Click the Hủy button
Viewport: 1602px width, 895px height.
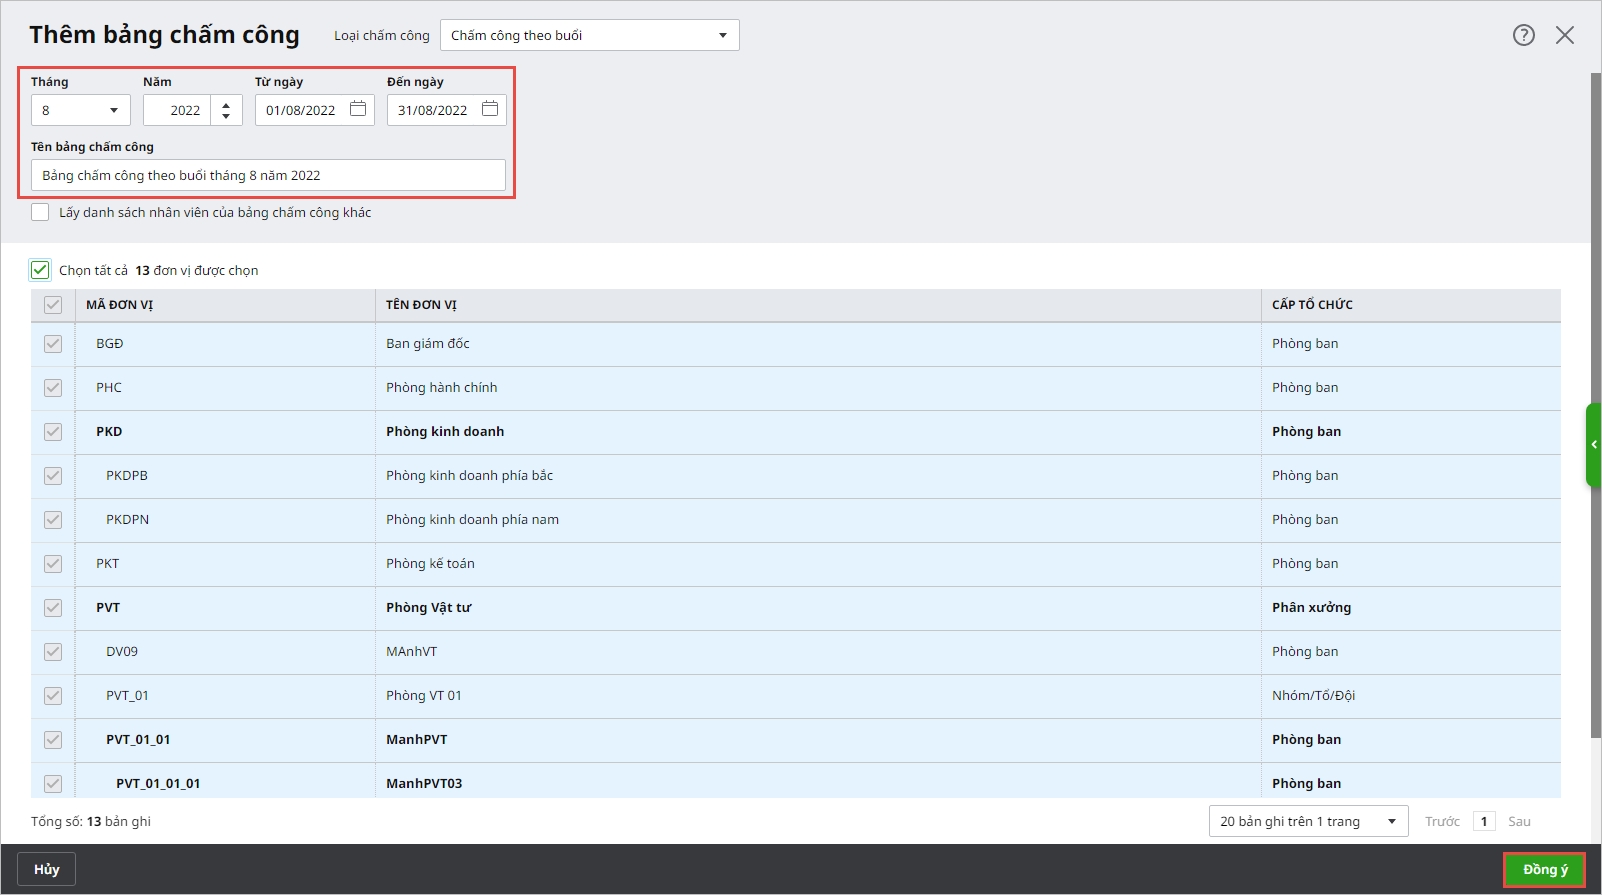(x=47, y=869)
